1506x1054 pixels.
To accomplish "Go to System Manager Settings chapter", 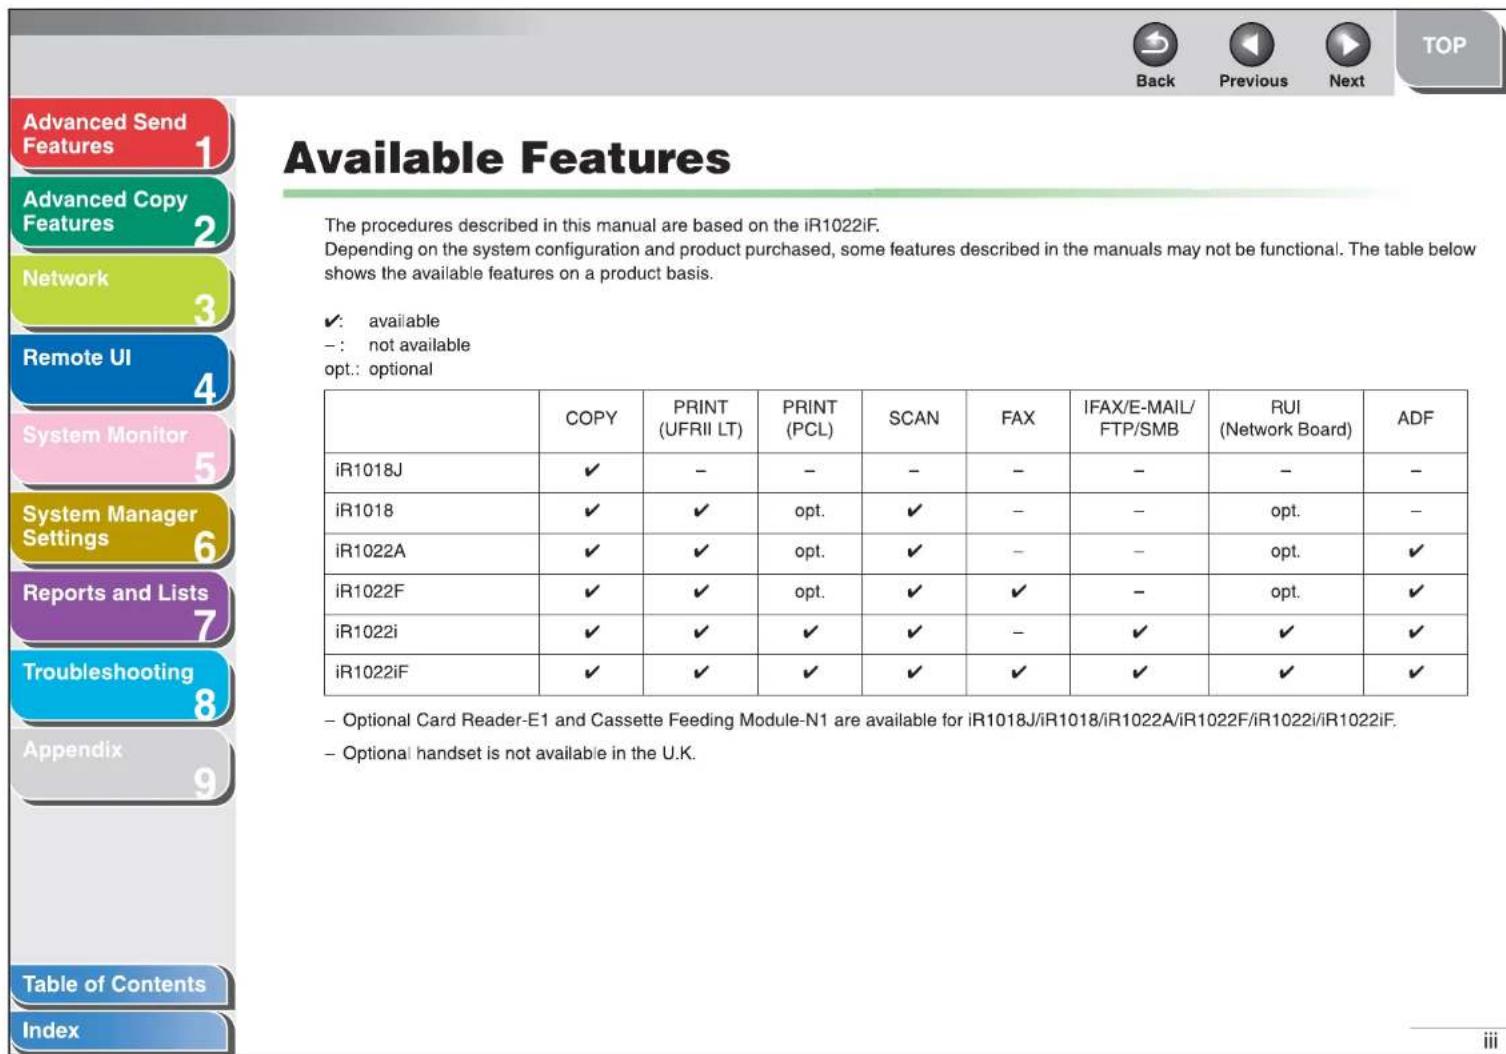I will coord(120,528).
